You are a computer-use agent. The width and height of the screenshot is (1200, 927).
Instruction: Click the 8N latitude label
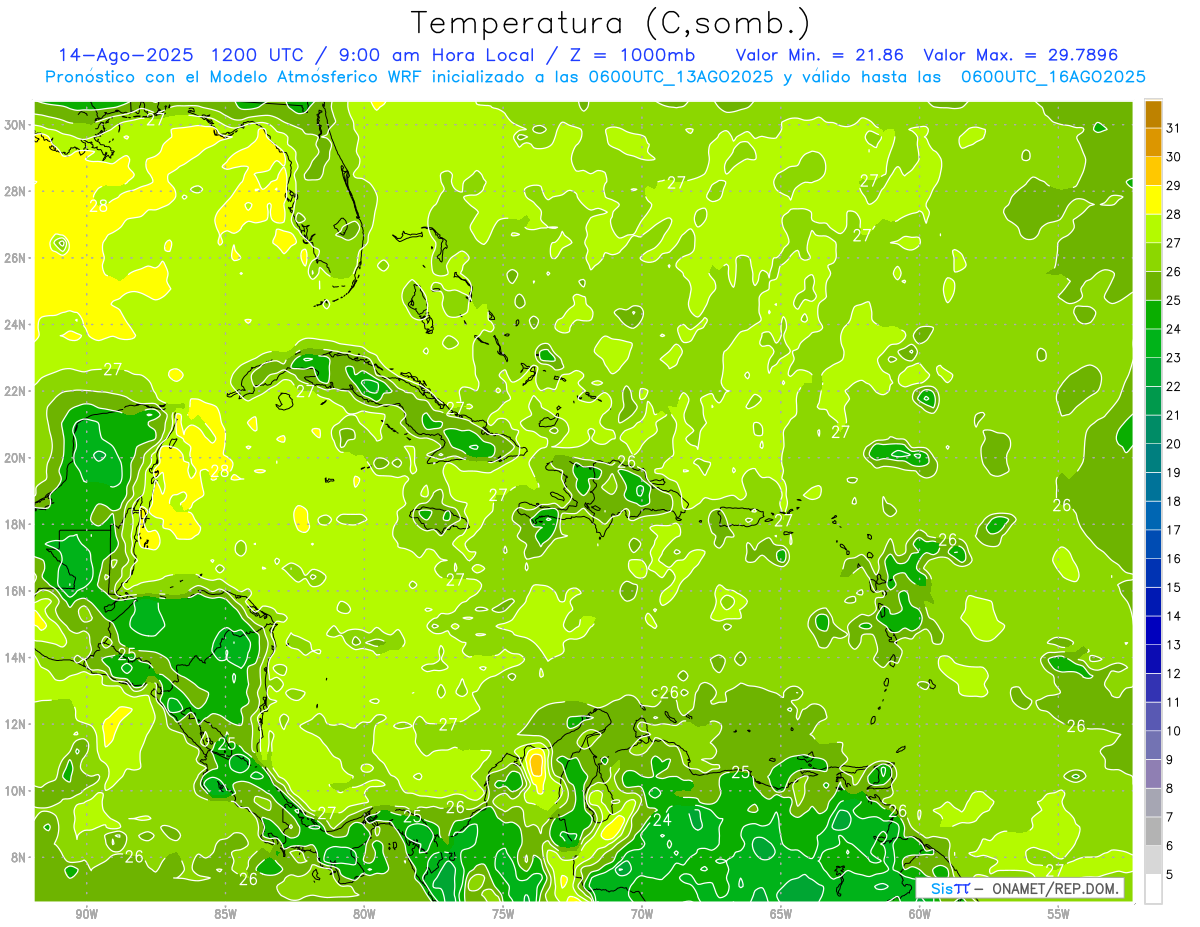[x=19, y=857]
